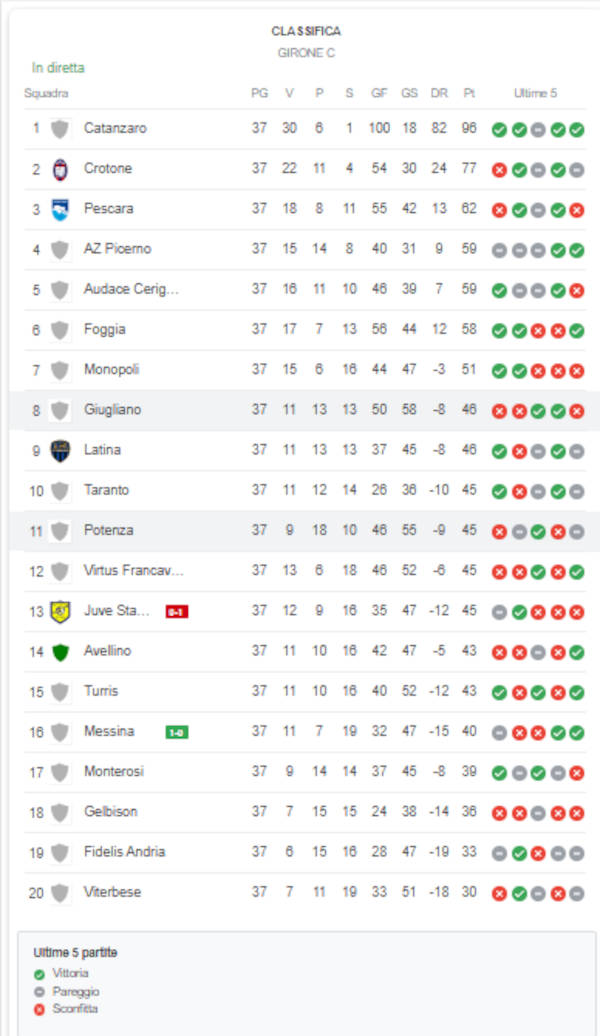Click the Juve Stabia yellow crest icon

(60, 611)
